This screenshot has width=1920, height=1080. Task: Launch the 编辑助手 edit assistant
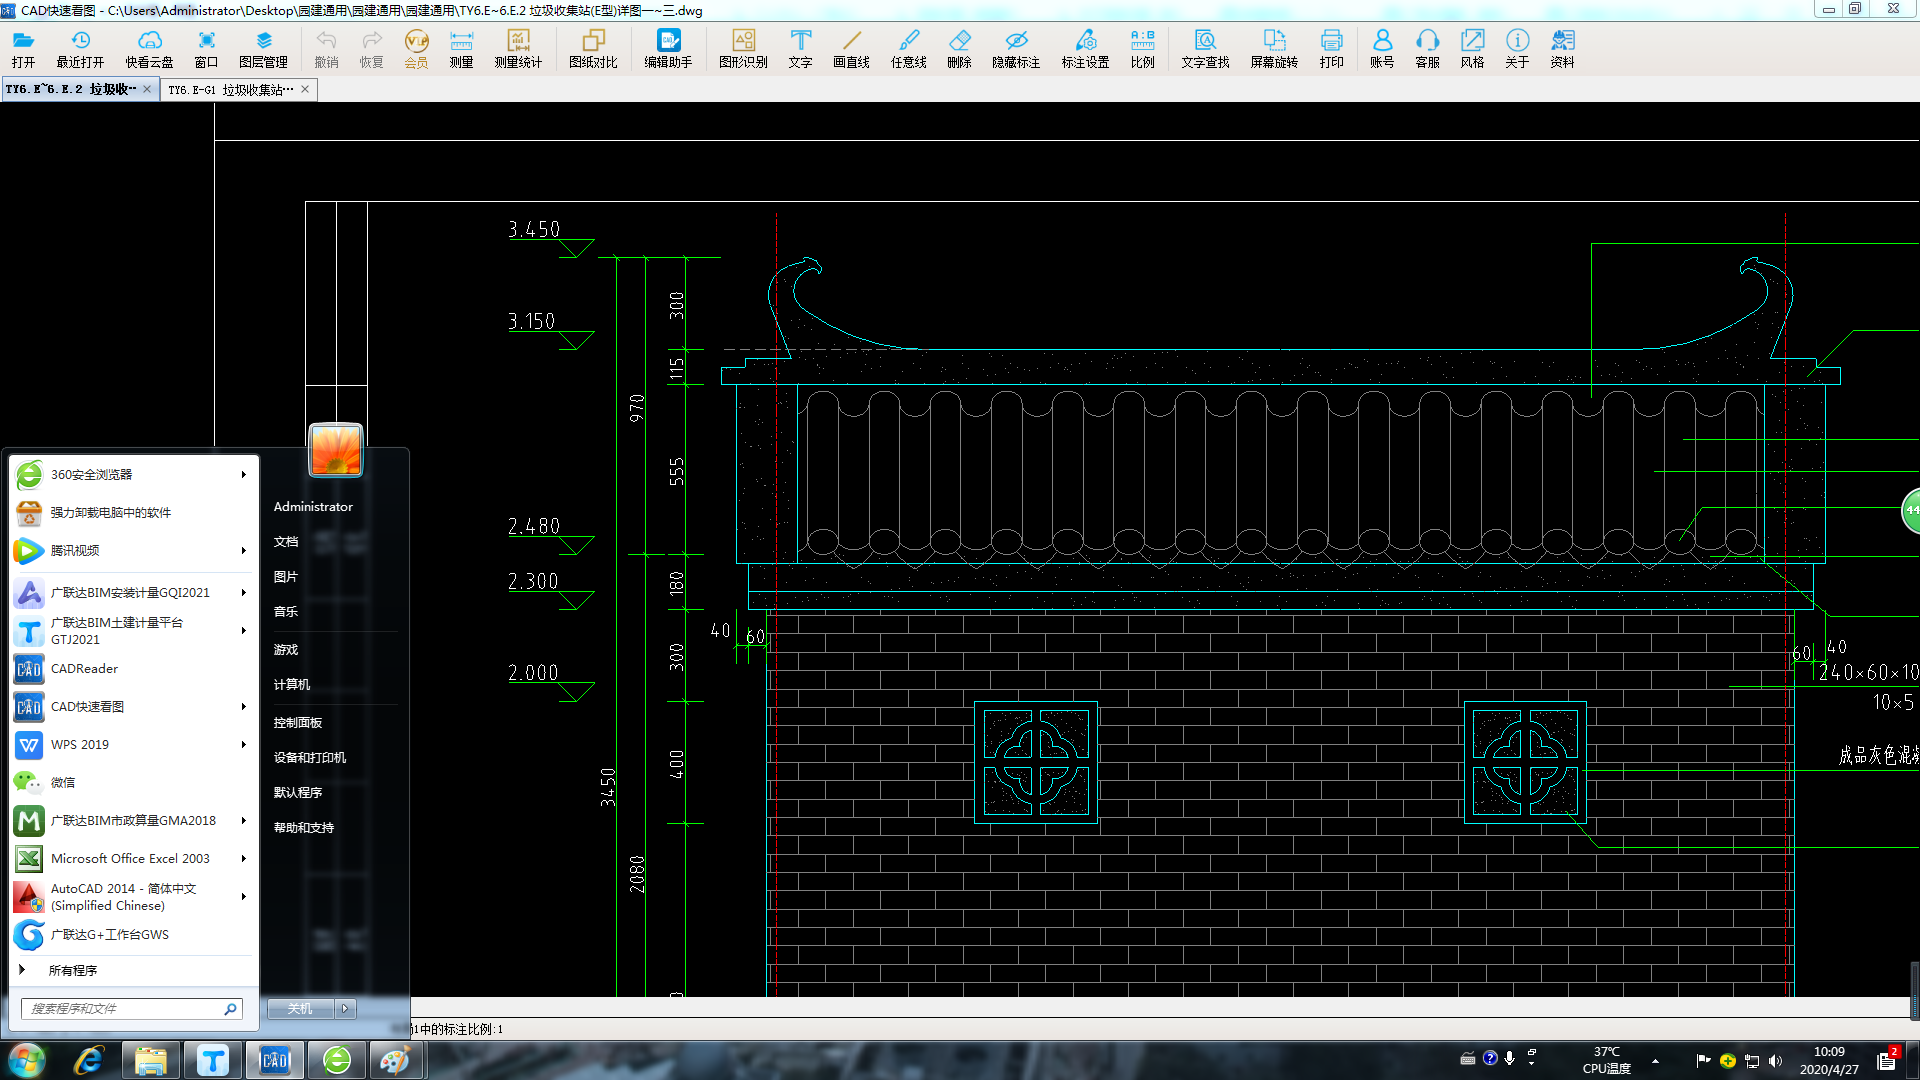[x=668, y=48]
